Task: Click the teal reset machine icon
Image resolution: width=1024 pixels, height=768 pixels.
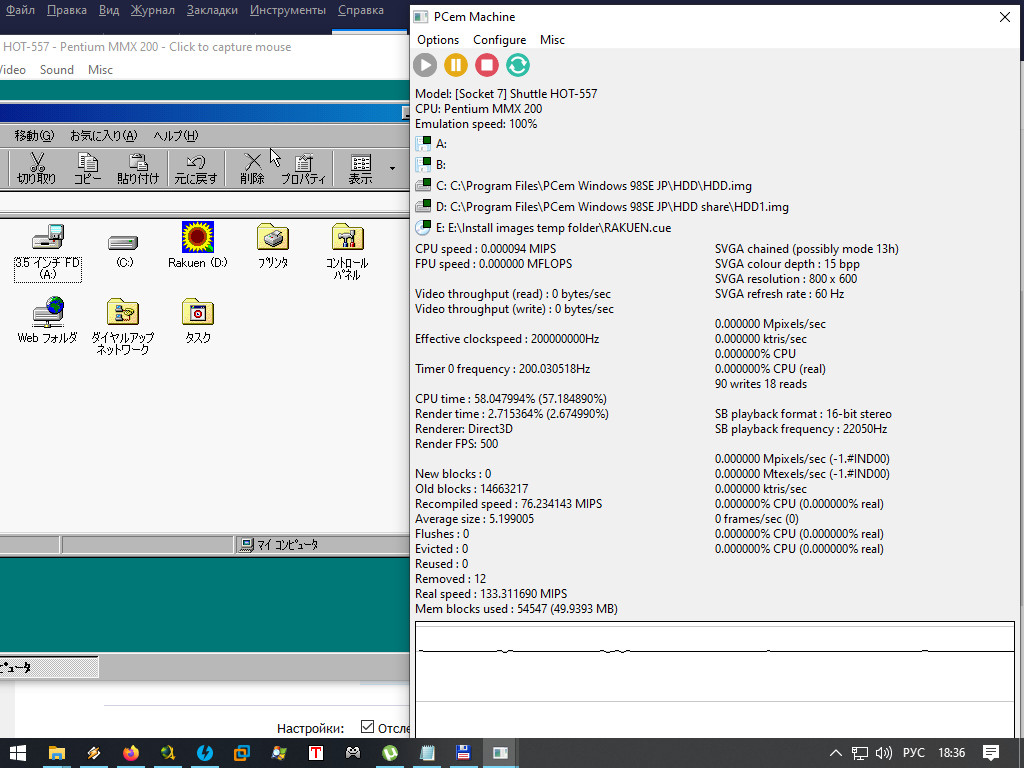Action: point(518,65)
